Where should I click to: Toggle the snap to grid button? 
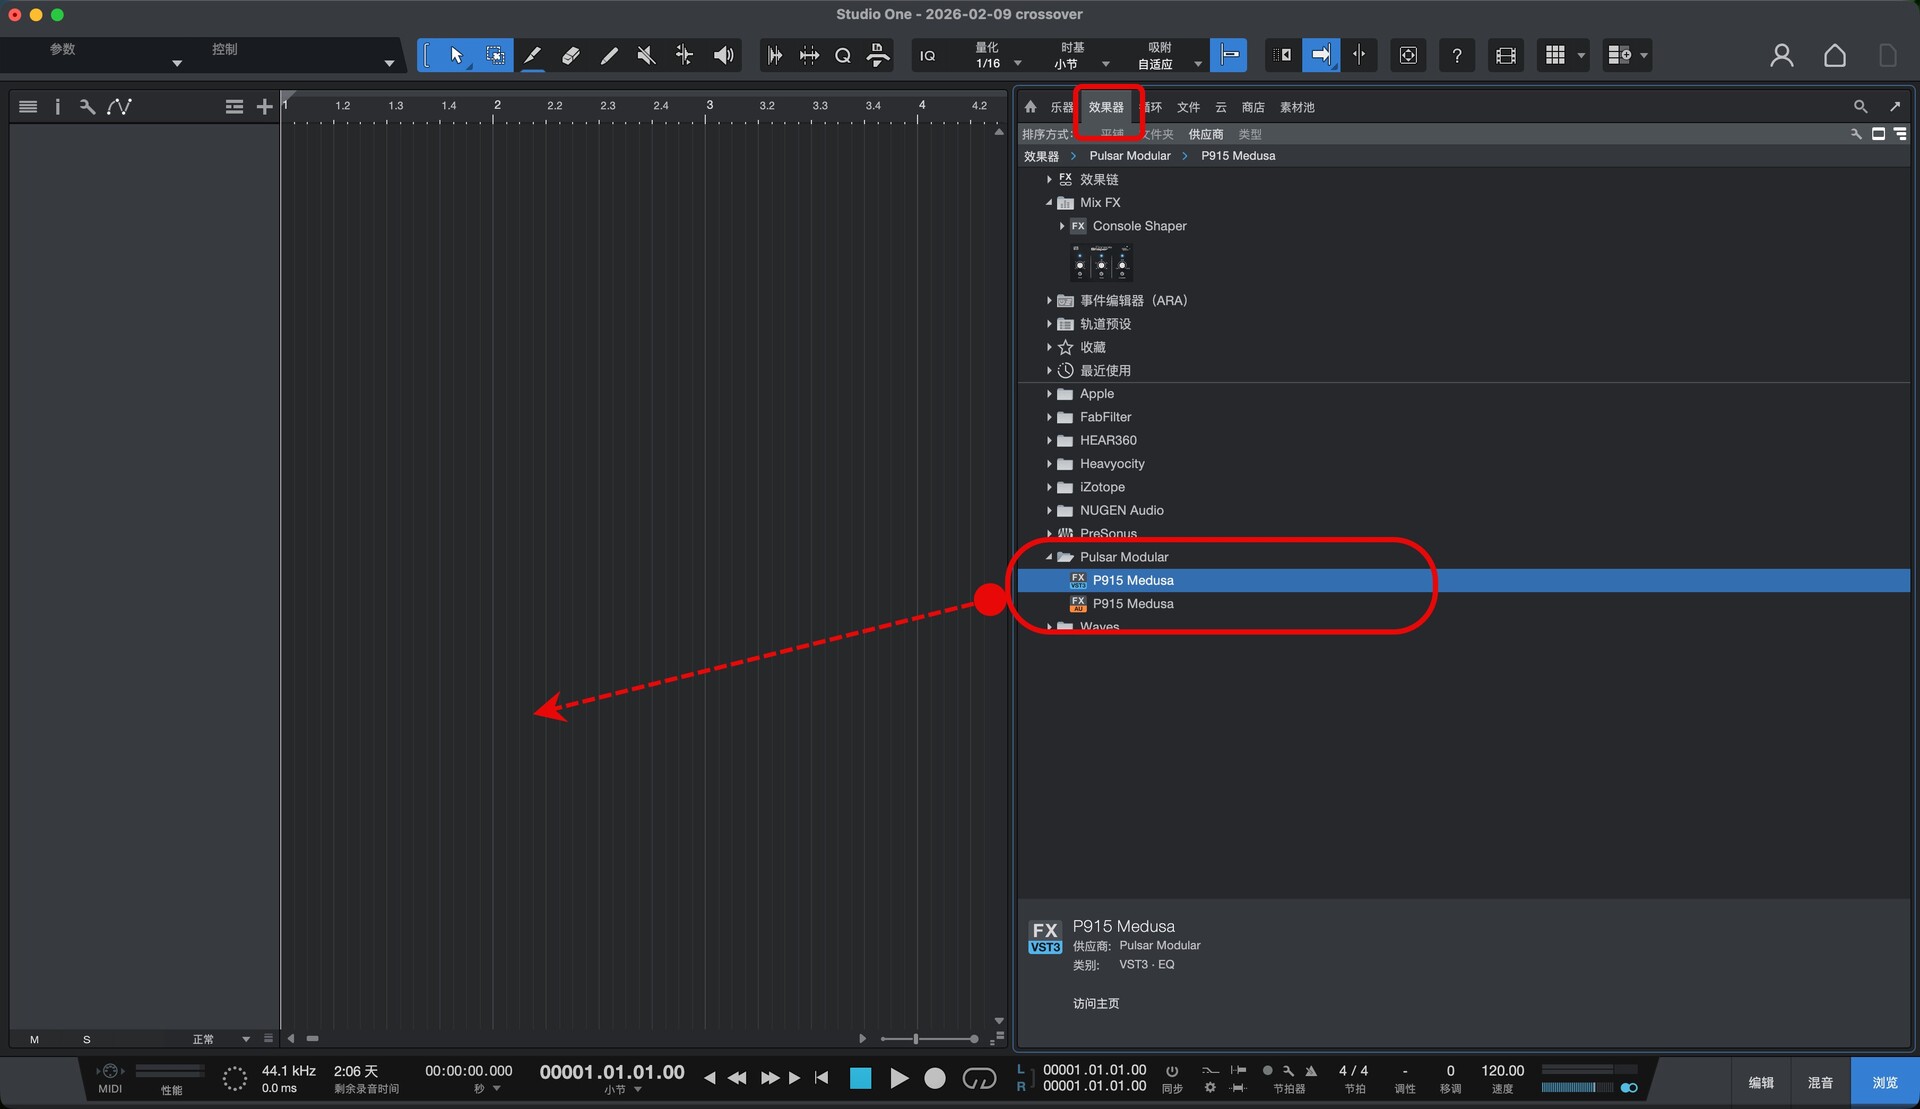pos(1228,55)
